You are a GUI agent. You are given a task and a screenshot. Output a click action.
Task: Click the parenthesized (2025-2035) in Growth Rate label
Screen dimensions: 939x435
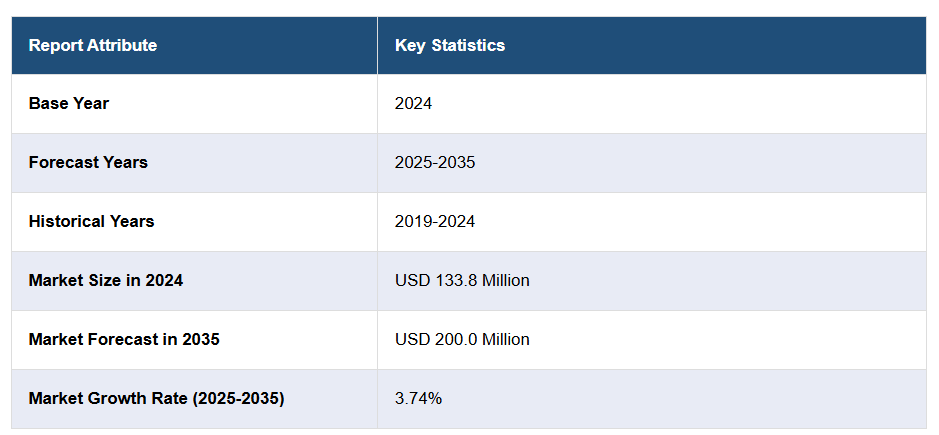click(x=238, y=398)
